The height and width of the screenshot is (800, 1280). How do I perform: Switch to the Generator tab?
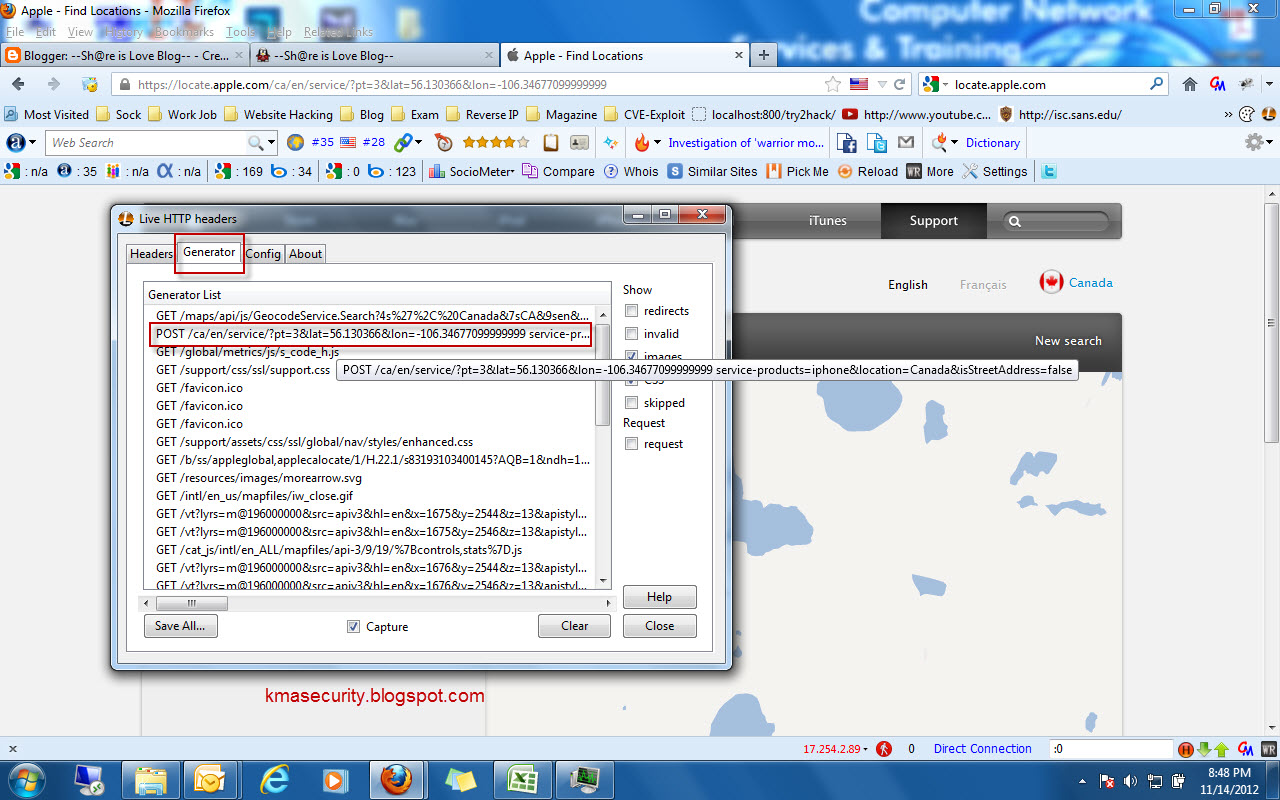point(209,252)
